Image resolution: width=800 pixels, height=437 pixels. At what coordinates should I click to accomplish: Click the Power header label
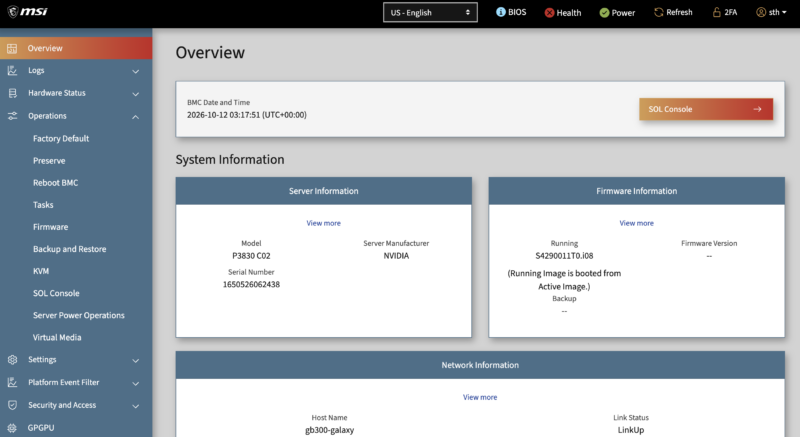tap(623, 13)
